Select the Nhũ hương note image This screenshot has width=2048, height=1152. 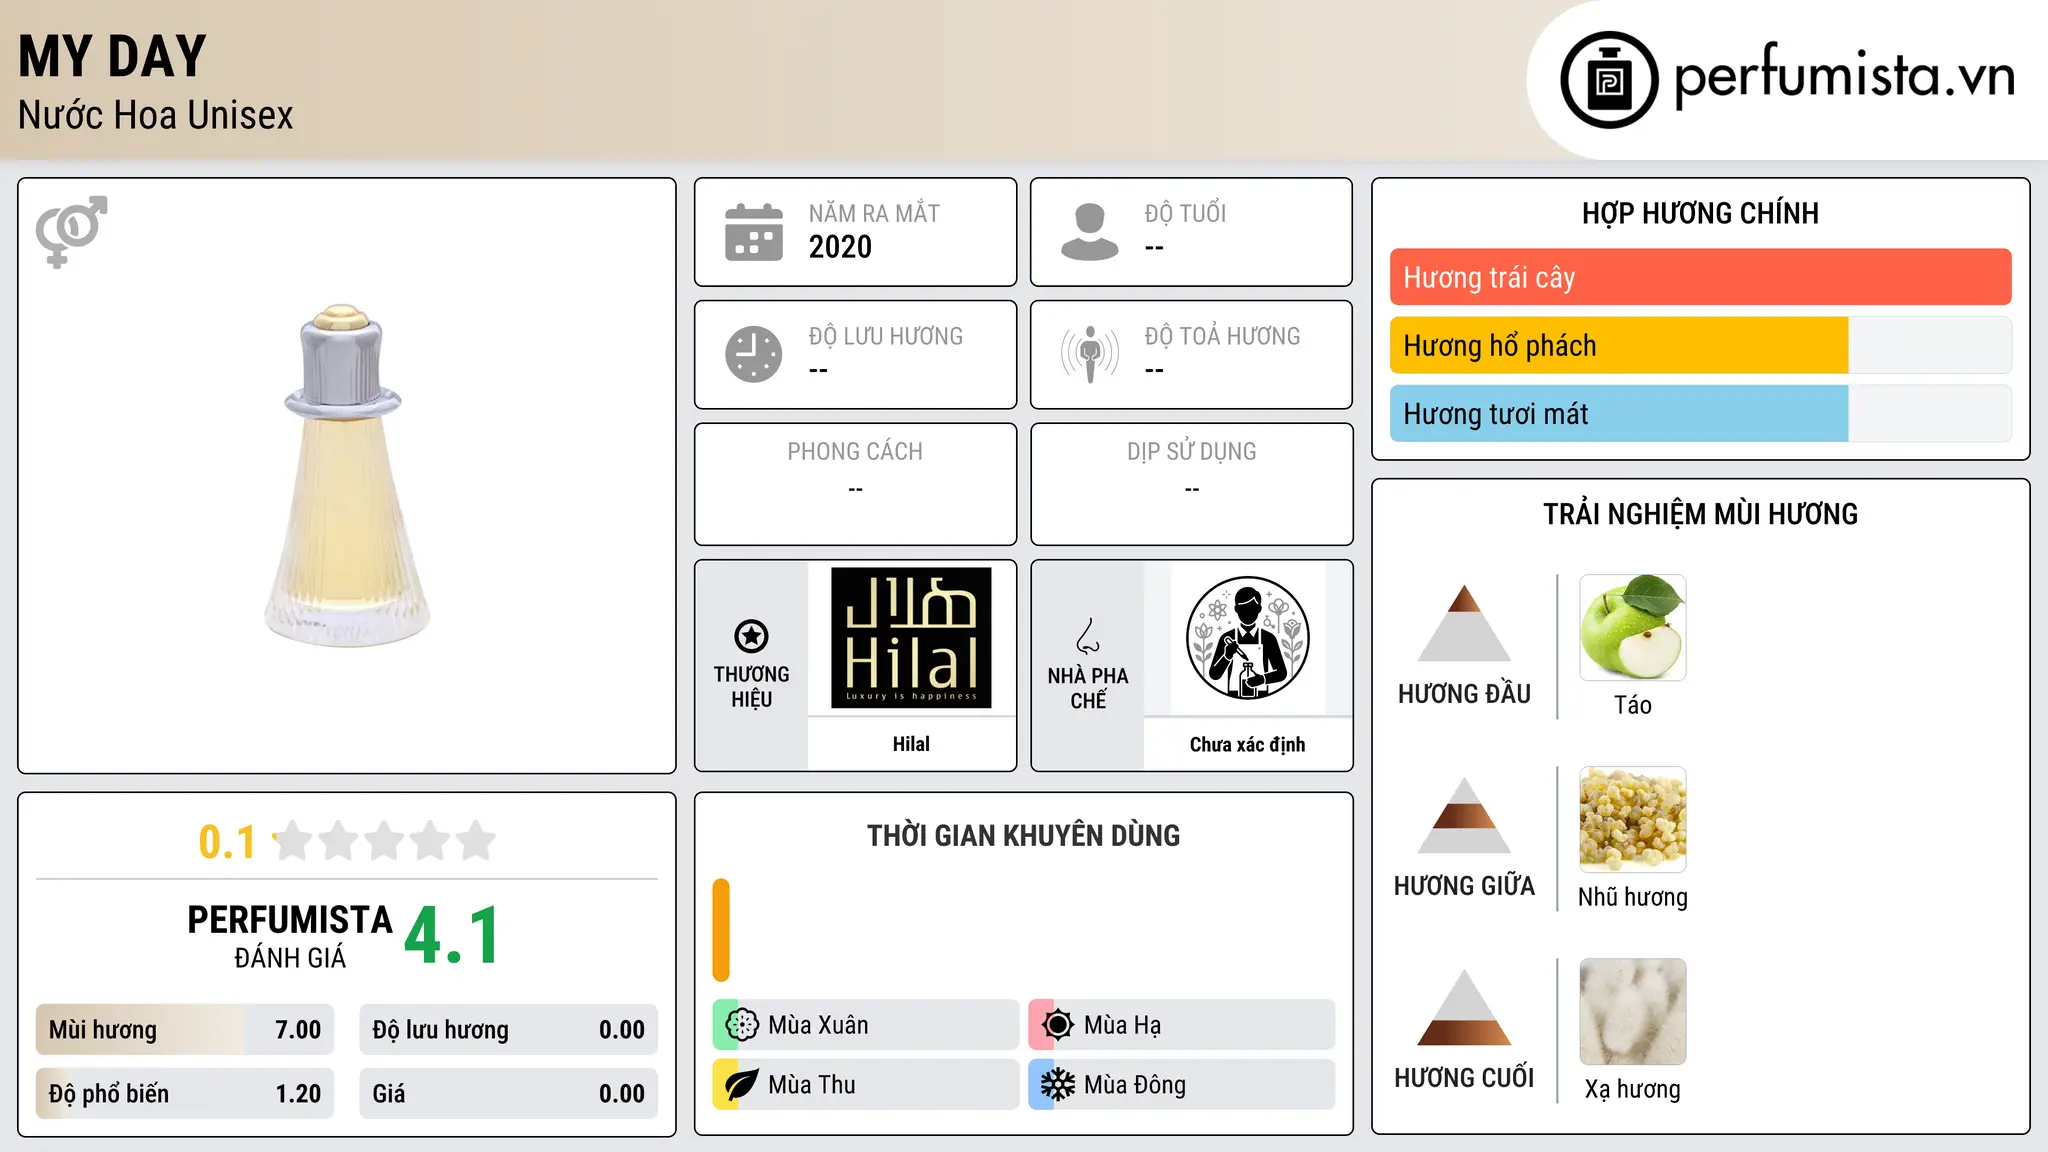1632,820
